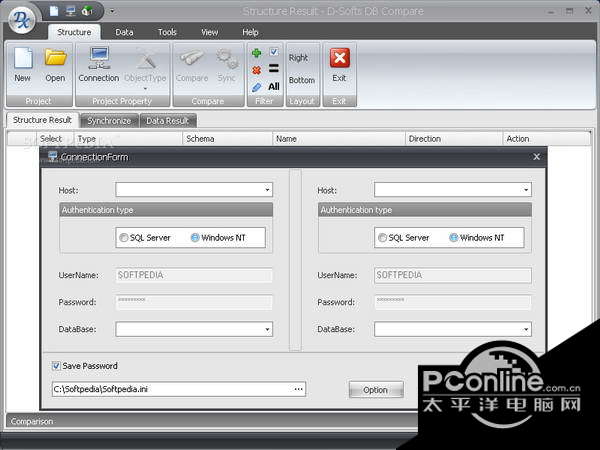
Task: Click the green plus filter icon
Action: point(257,53)
